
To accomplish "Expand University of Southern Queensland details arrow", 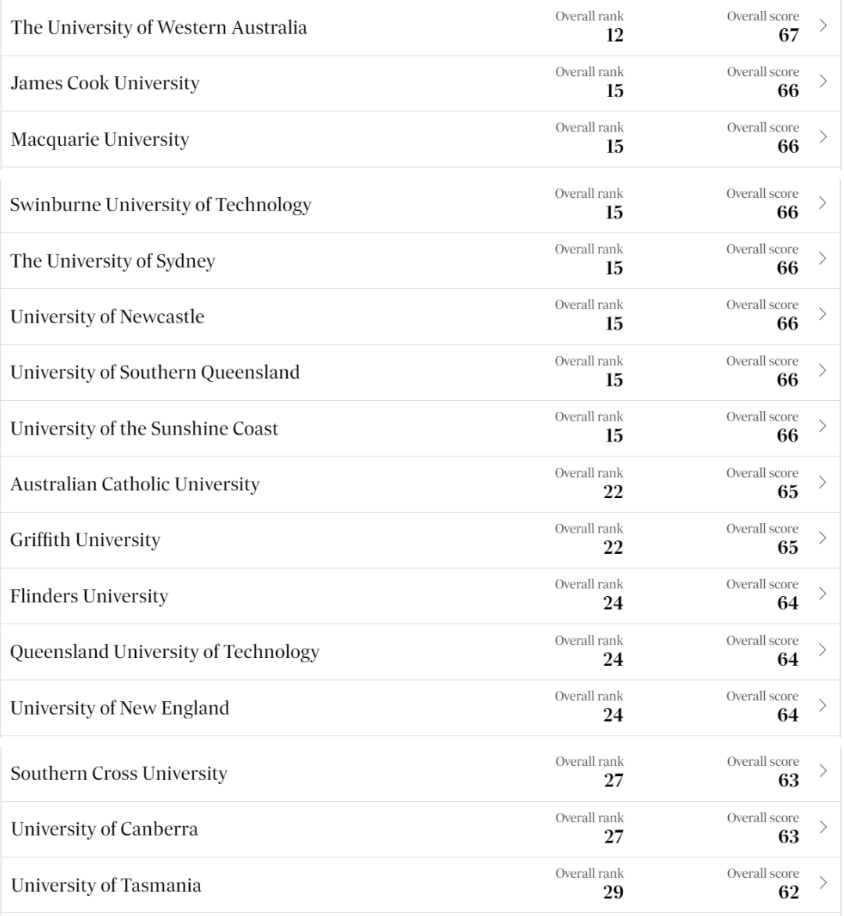I will [x=822, y=370].
